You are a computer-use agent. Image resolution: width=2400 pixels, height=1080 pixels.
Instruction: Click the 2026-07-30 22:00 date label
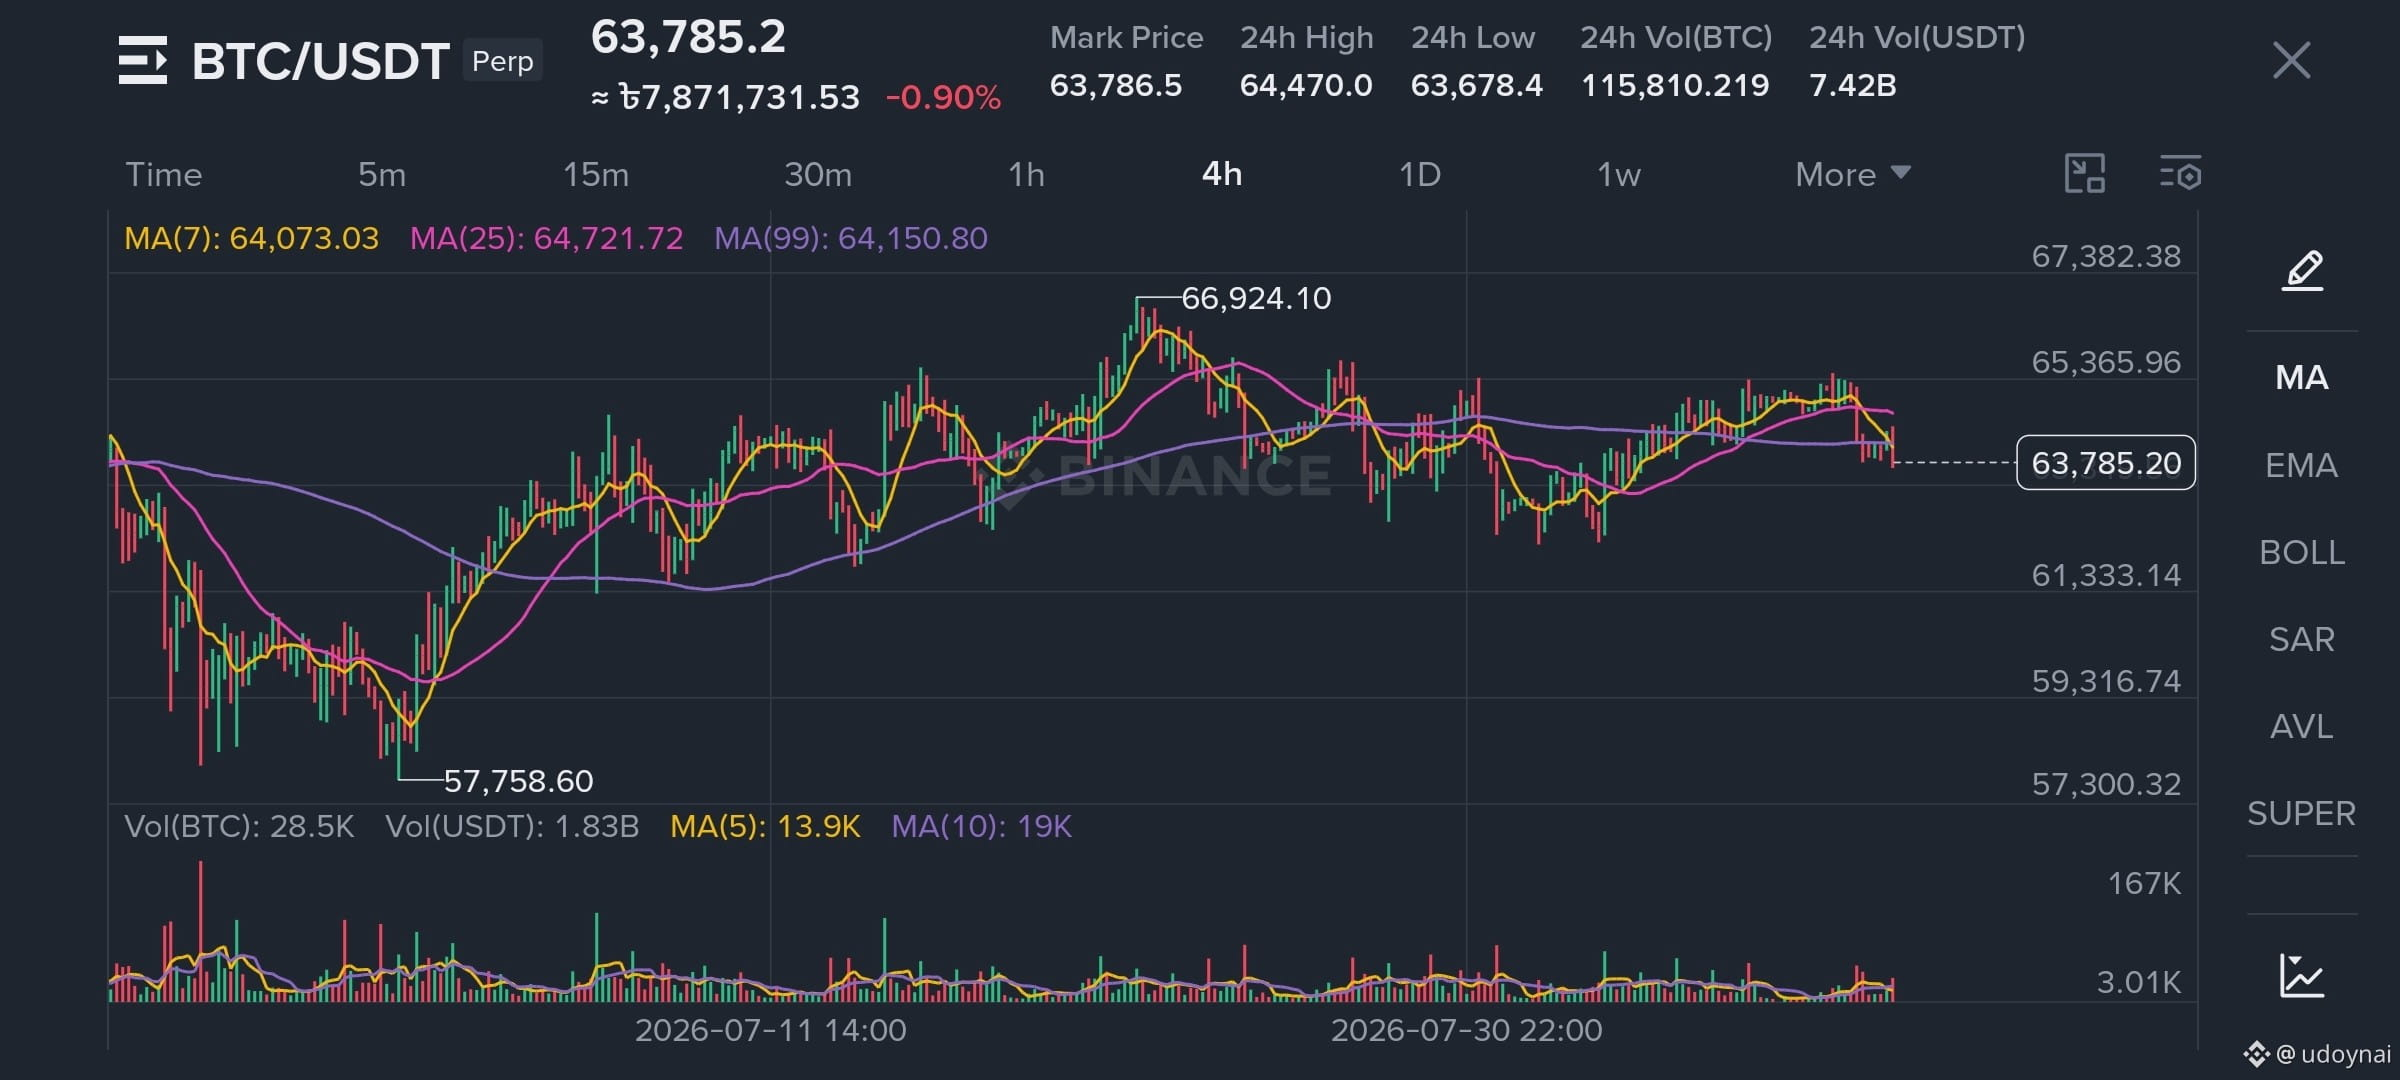[x=1467, y=1030]
